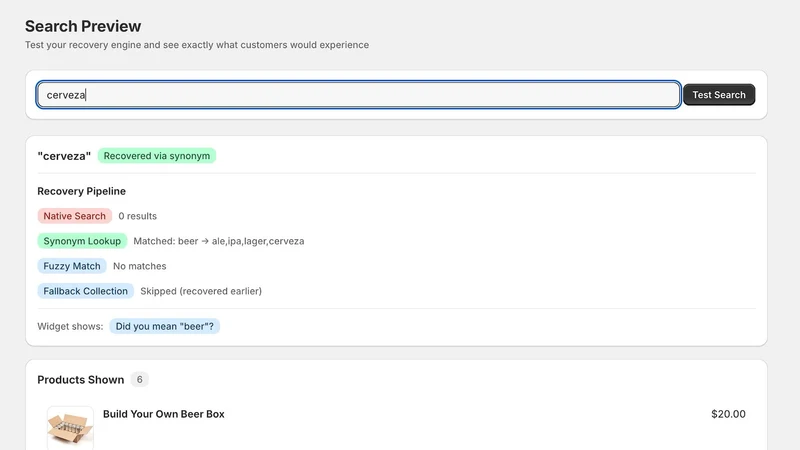Click the Did you mean "beer"? suggestion
The width and height of the screenshot is (800, 450).
[x=165, y=326]
